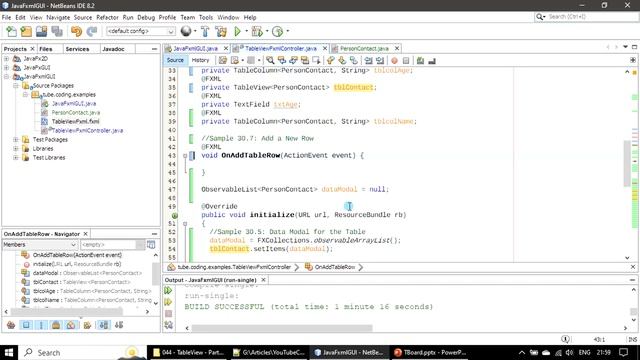Toggle Show Non-Public Members in Navigator
The height and width of the screenshot is (360, 640).
(x=56, y=325)
